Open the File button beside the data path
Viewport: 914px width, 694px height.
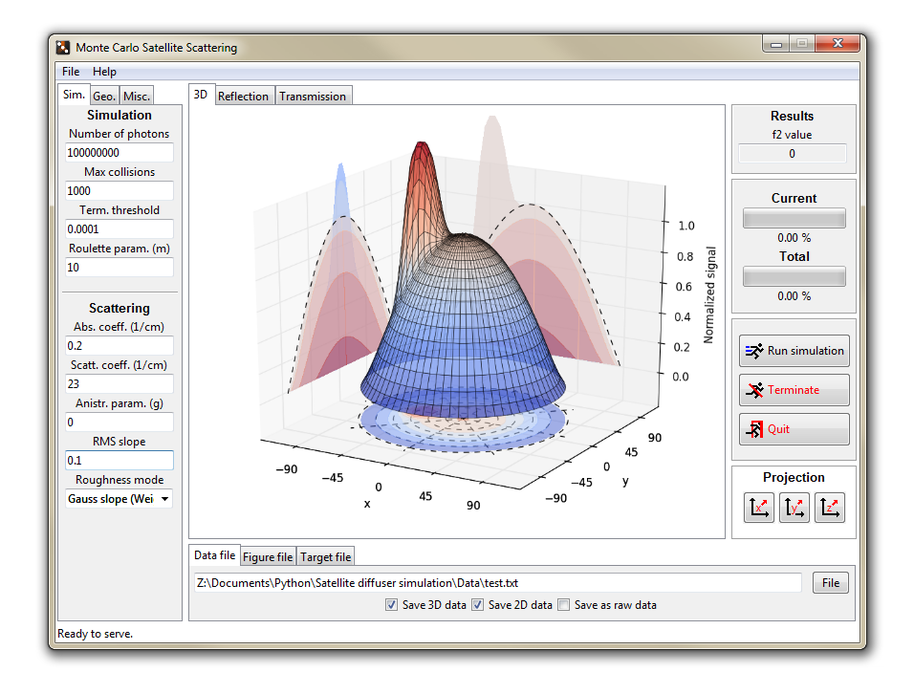[x=830, y=582]
